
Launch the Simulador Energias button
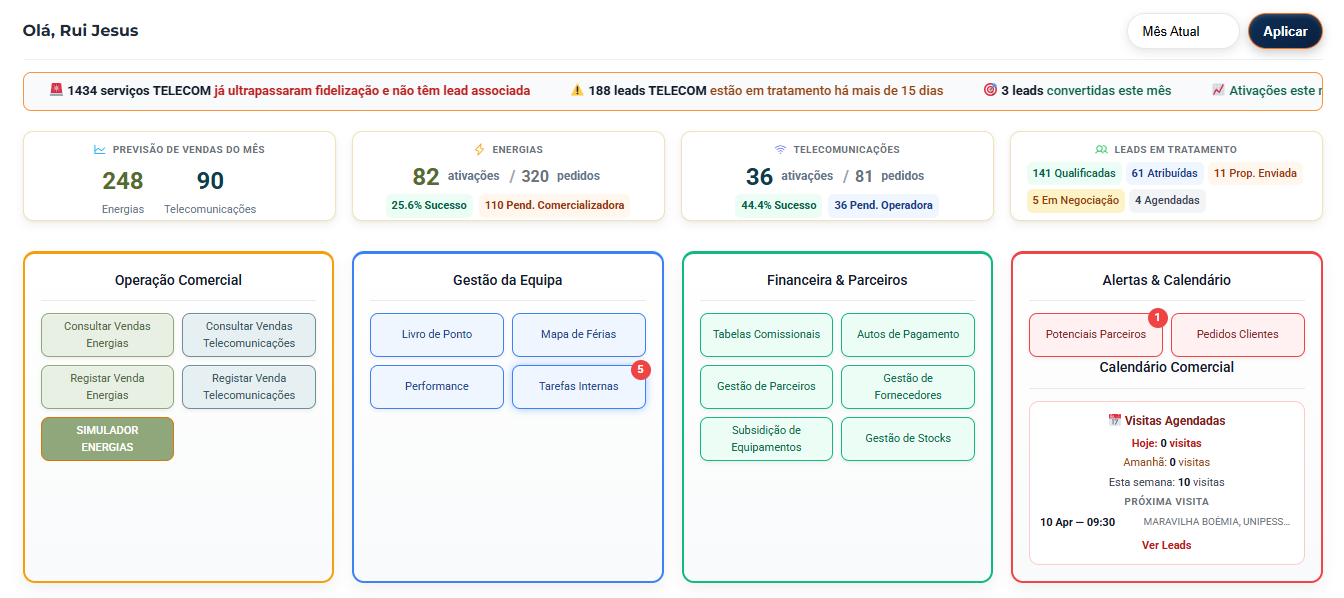107,439
